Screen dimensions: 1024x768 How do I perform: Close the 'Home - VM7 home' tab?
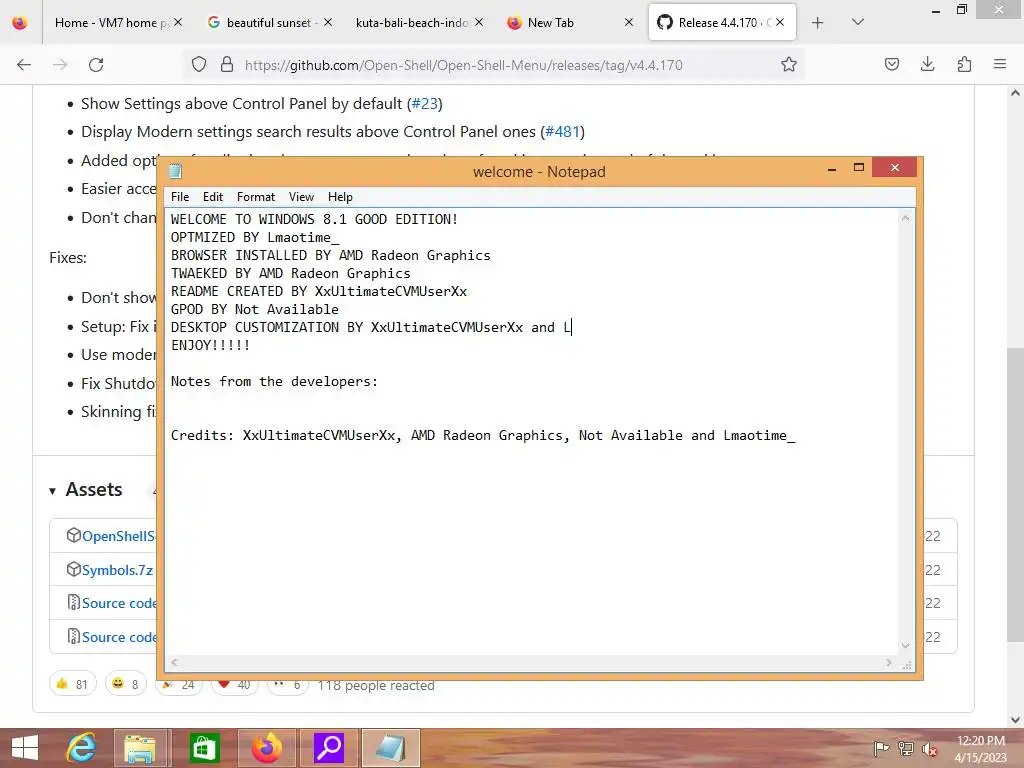[x=178, y=22]
